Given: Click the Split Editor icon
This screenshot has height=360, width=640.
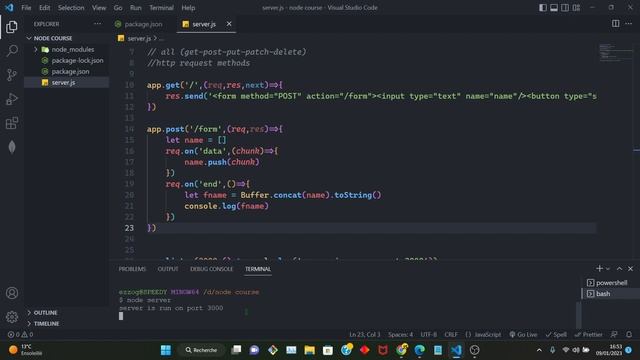Looking at the screenshot, I should click(x=616, y=24).
